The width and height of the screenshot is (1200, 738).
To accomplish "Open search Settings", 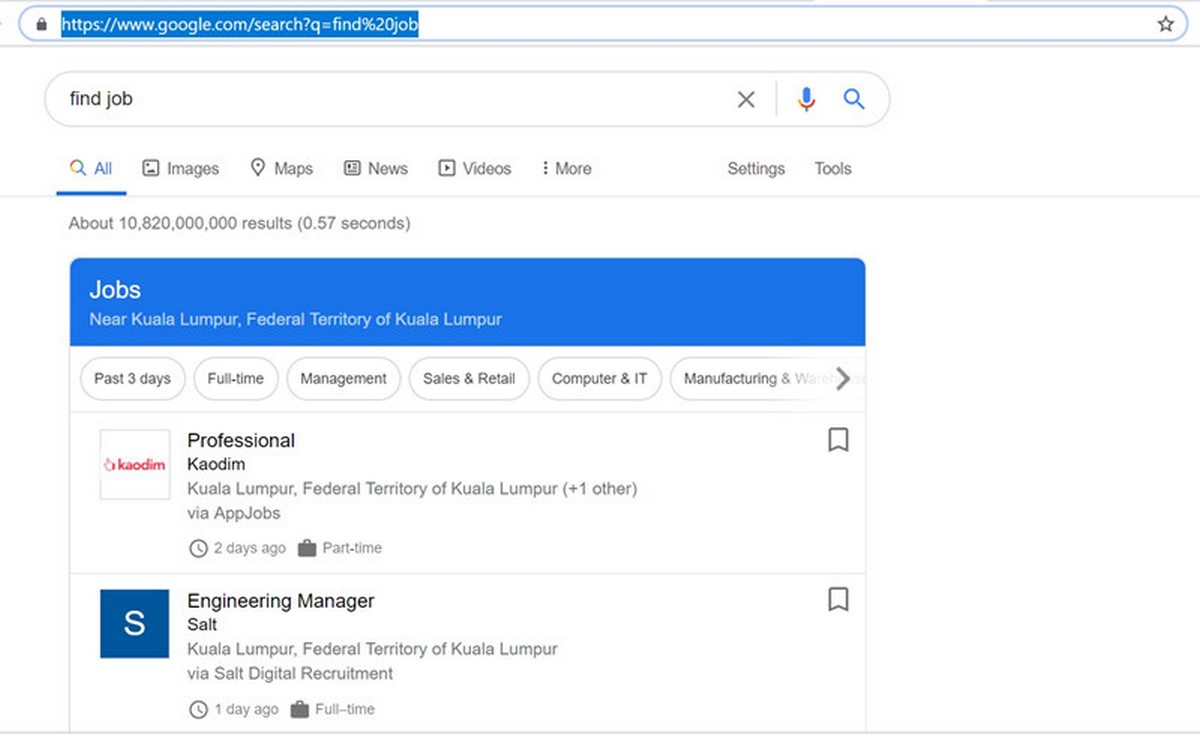I will click(x=756, y=169).
